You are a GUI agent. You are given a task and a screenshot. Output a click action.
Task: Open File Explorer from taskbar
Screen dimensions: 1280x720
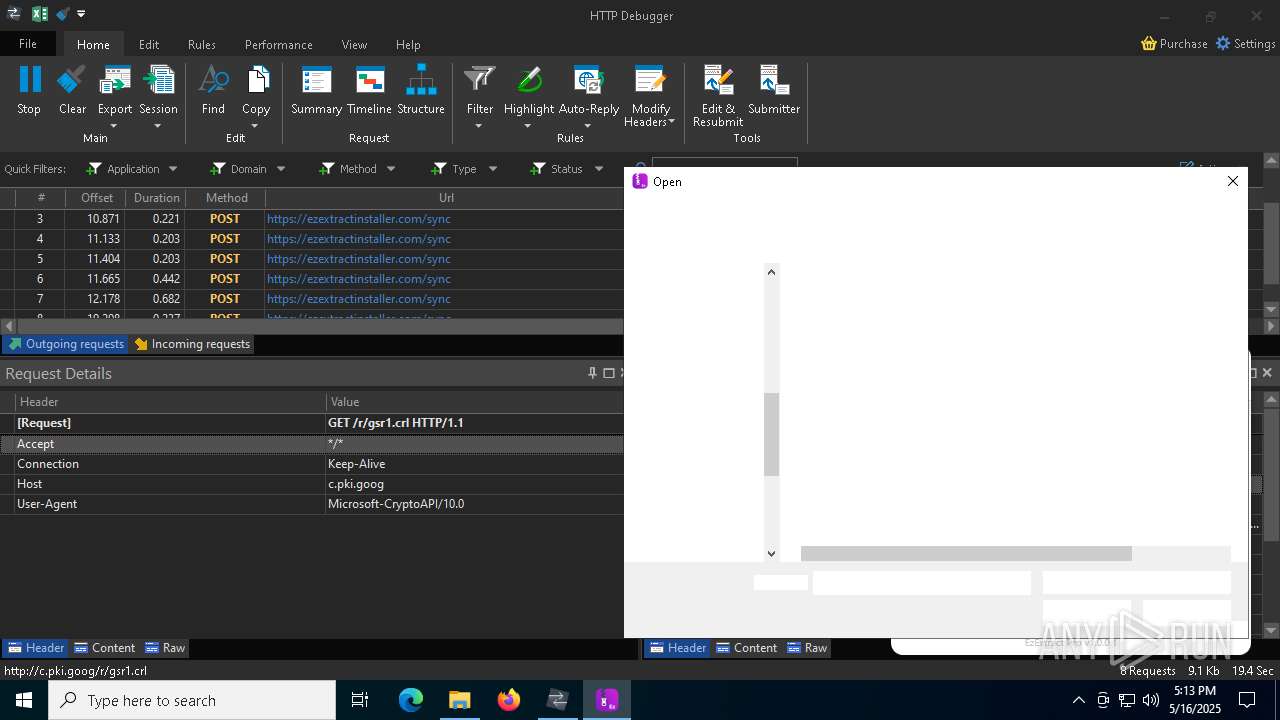pyautogui.click(x=460, y=700)
